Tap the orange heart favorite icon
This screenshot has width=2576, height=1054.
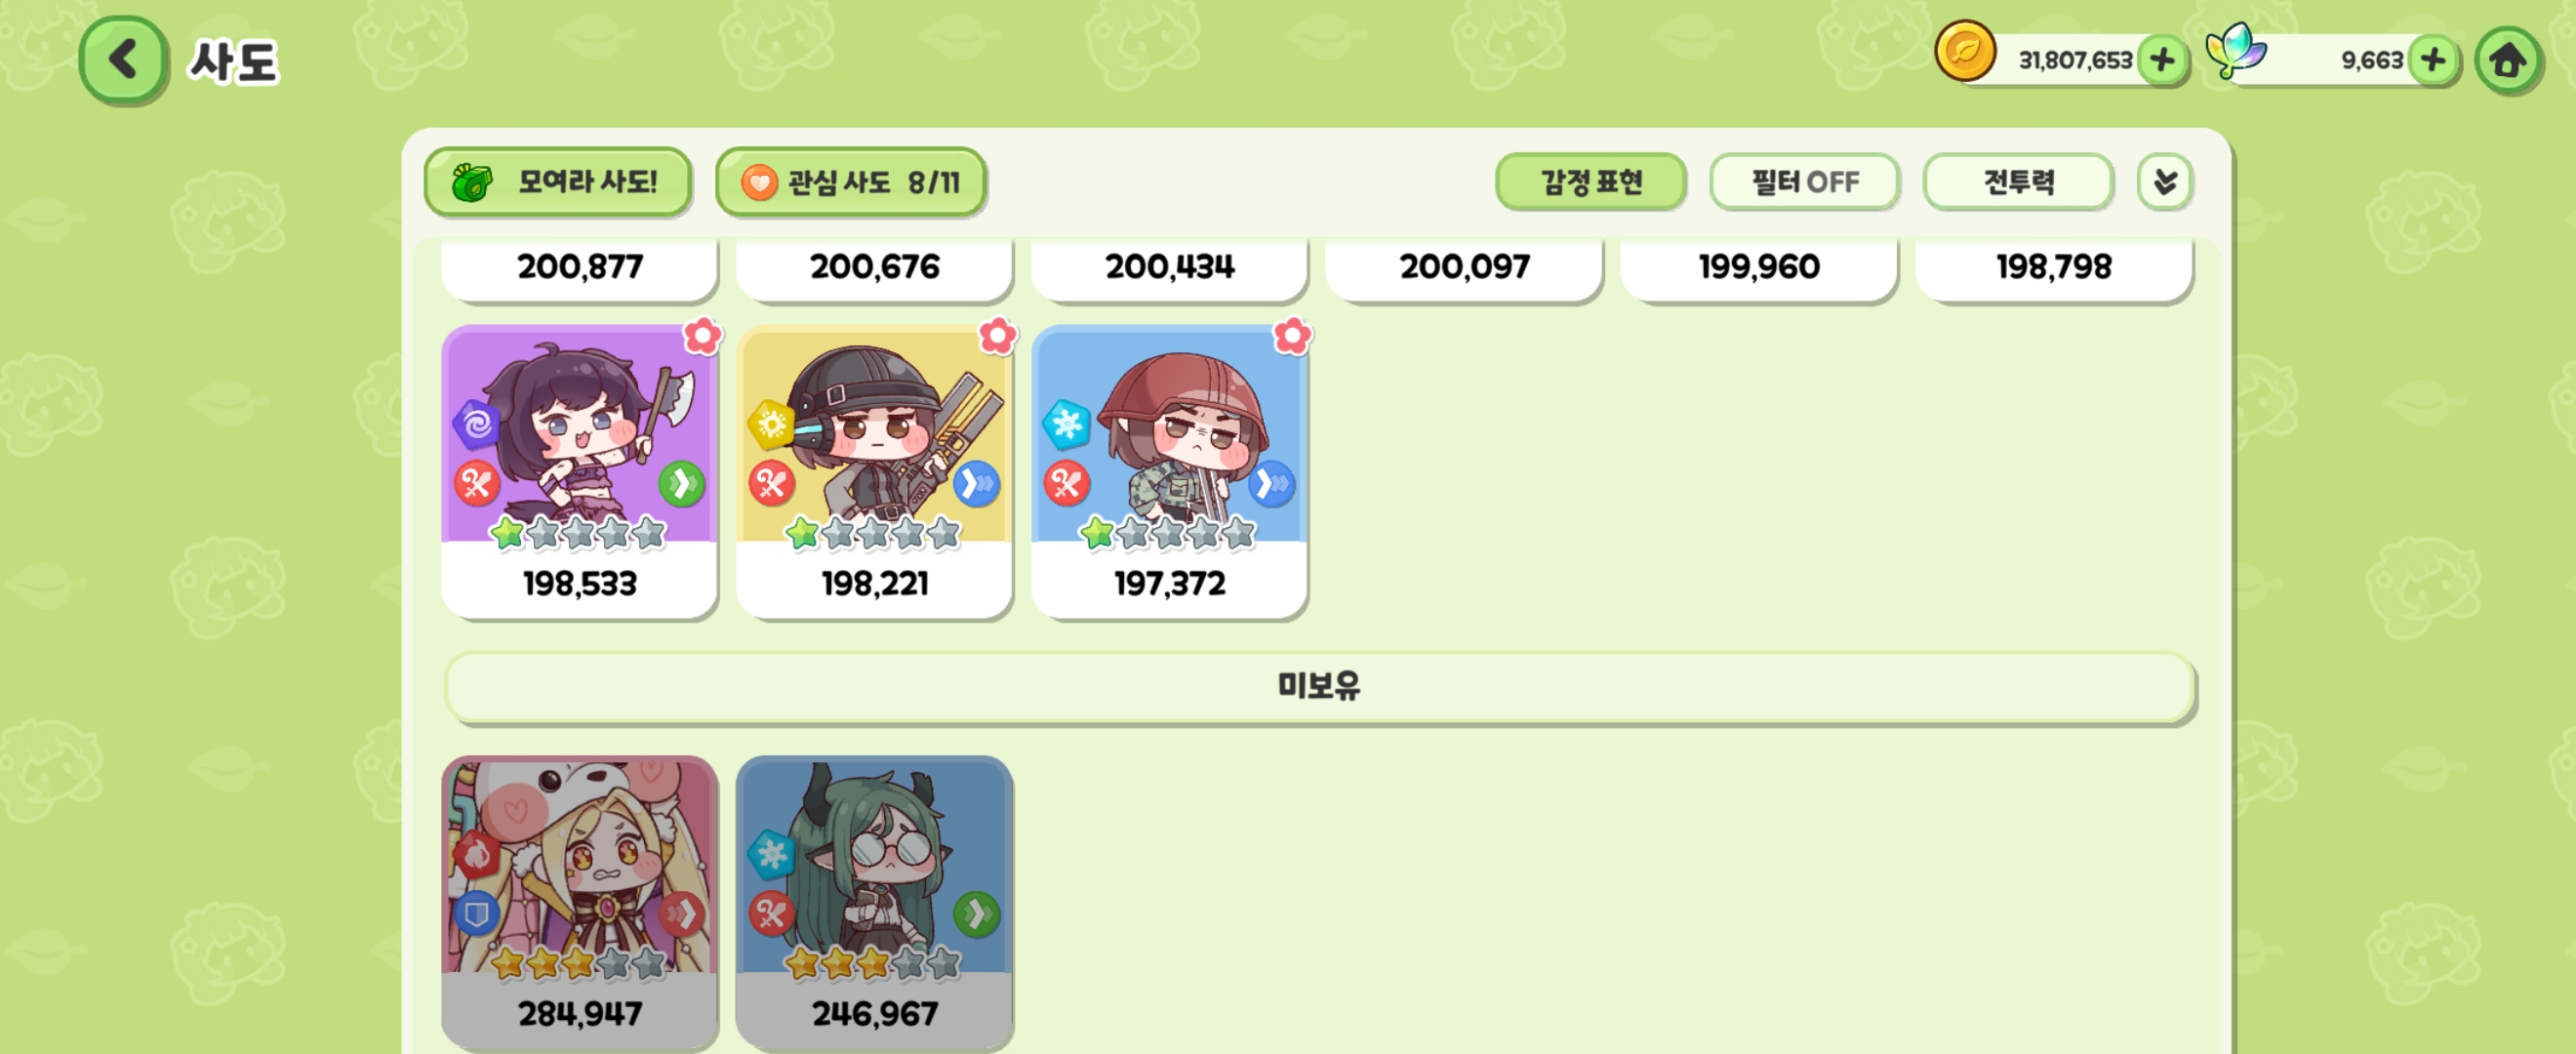point(759,182)
